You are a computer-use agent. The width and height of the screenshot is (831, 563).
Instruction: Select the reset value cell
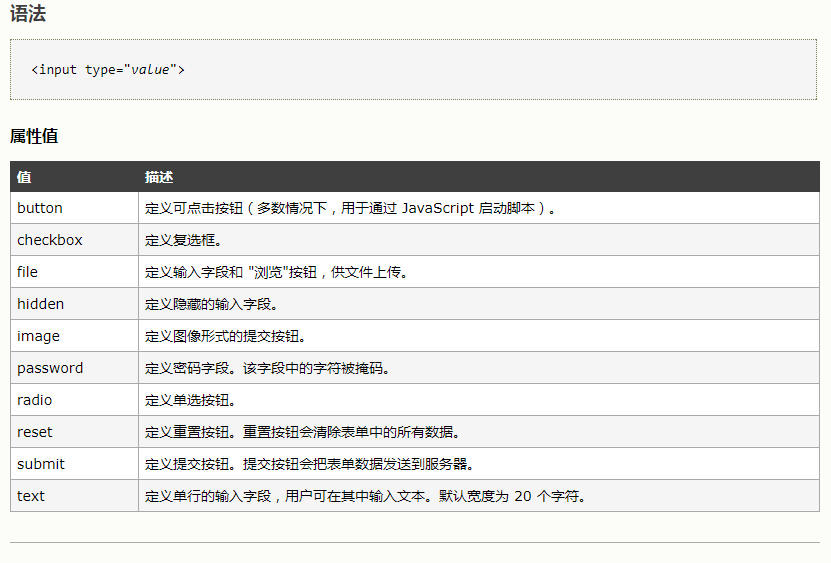tap(74, 432)
